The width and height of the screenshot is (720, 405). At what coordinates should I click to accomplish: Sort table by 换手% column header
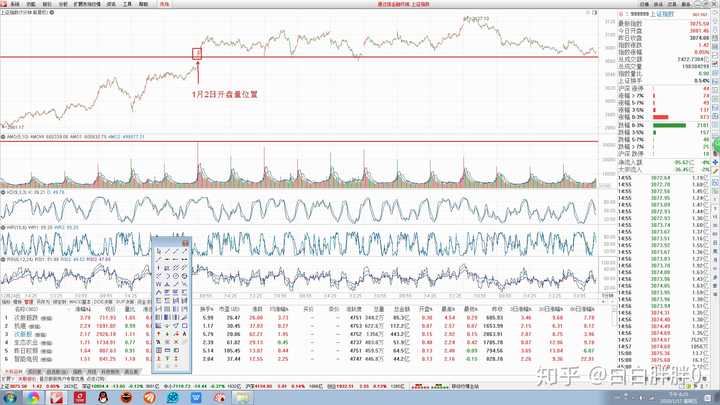pyautogui.click(x=207, y=309)
